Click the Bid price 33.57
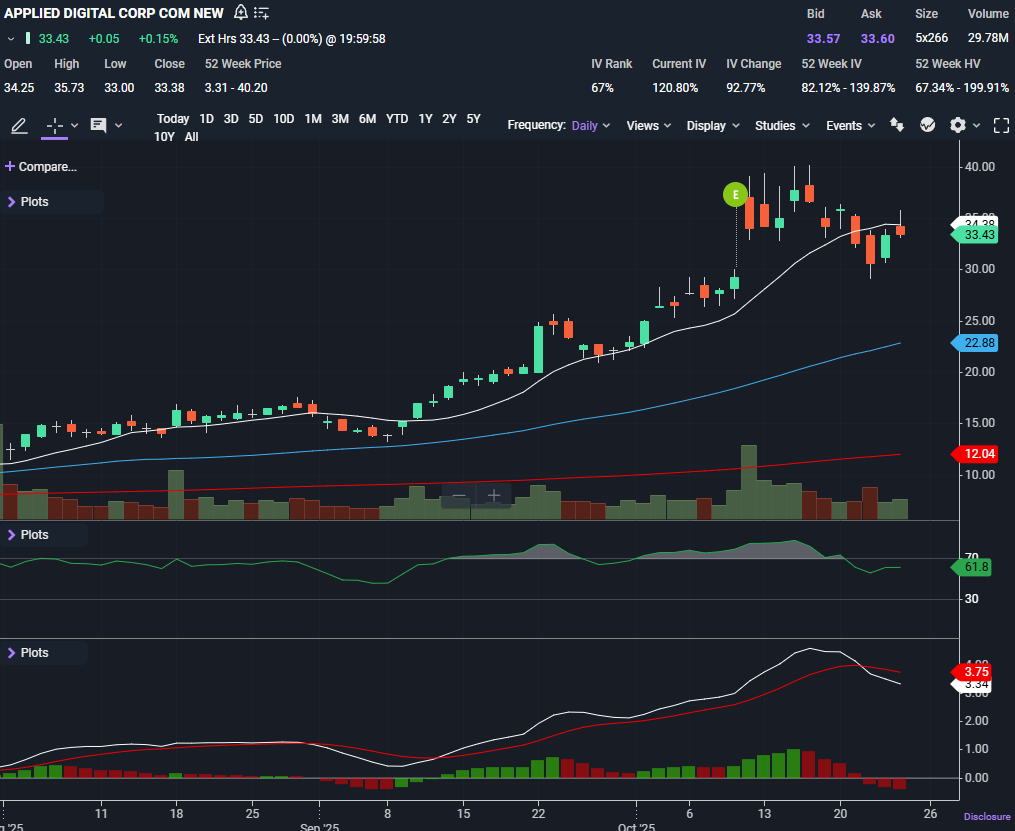The height and width of the screenshot is (831, 1015). tap(823, 39)
